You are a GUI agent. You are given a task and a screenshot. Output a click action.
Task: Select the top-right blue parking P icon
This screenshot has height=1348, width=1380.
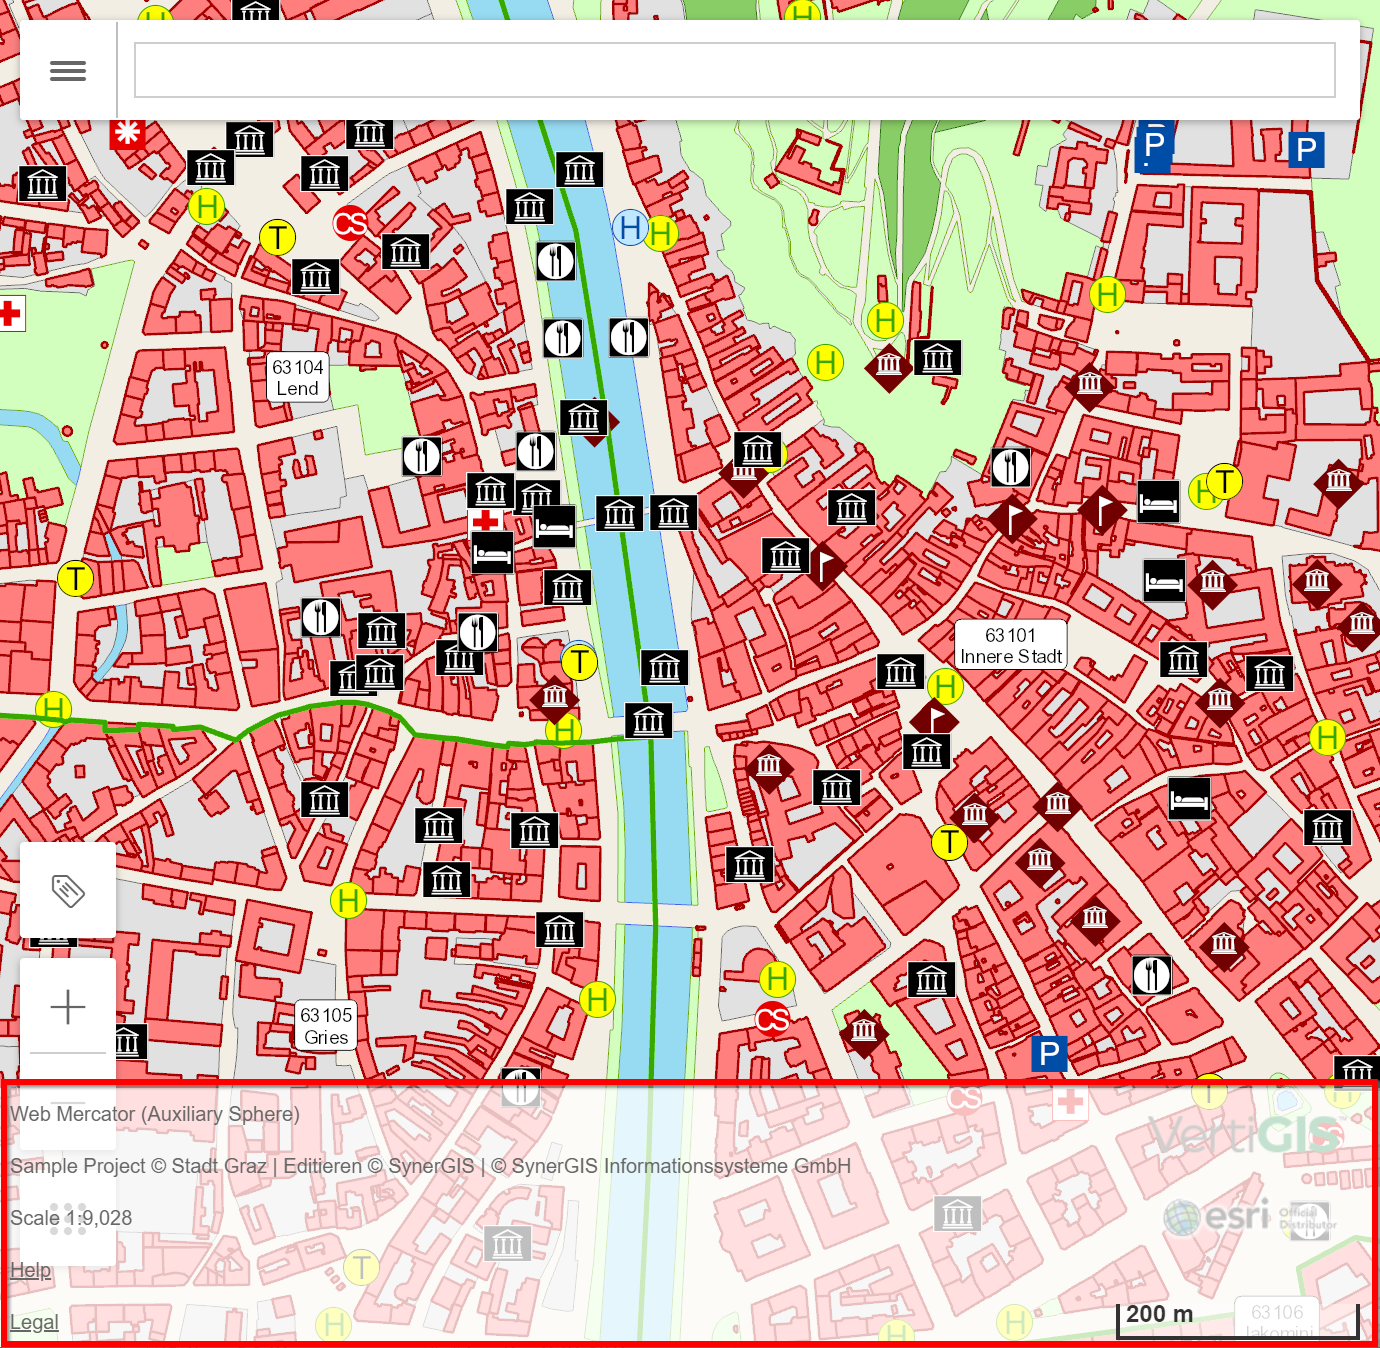(1306, 150)
